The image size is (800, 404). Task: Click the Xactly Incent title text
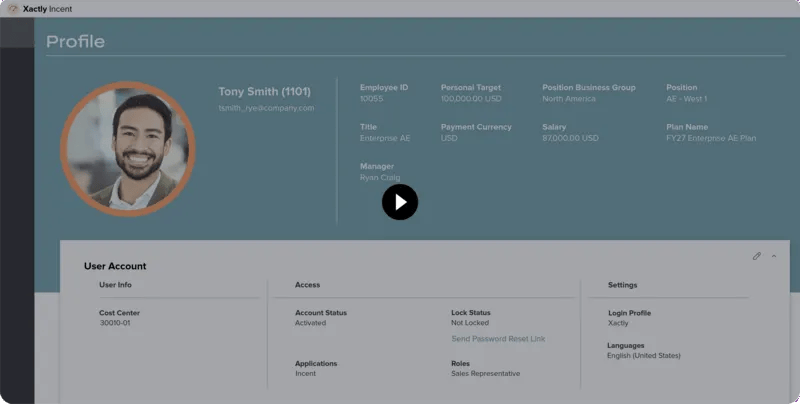pyautogui.click(x=47, y=9)
